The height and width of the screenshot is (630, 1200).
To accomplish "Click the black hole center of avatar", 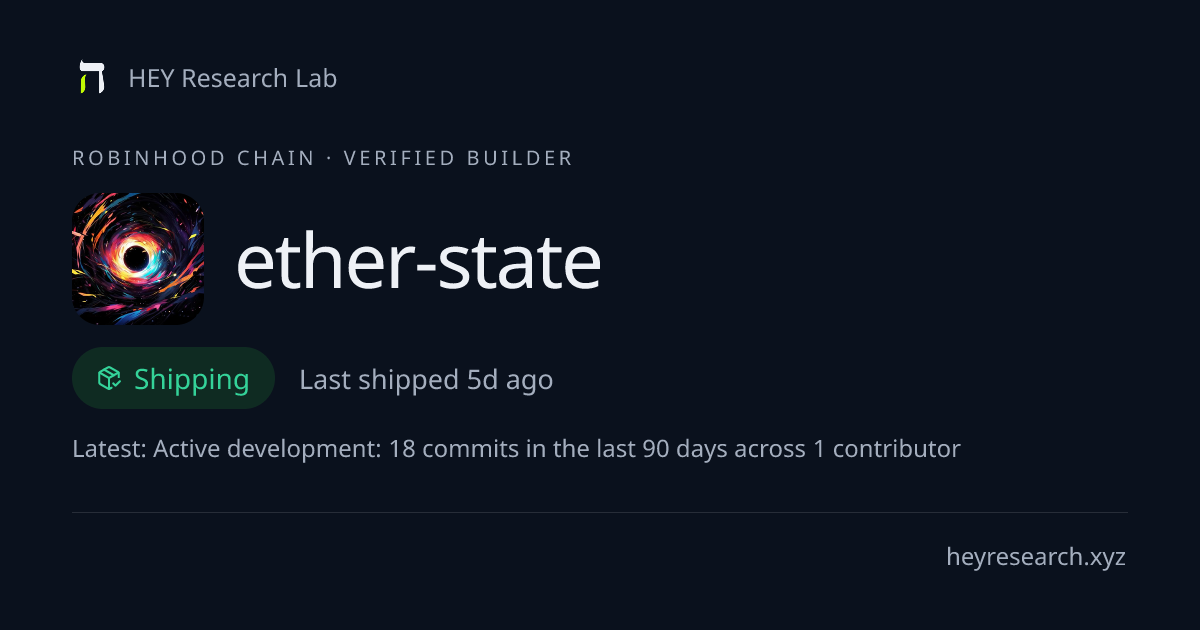I will (x=137, y=259).
